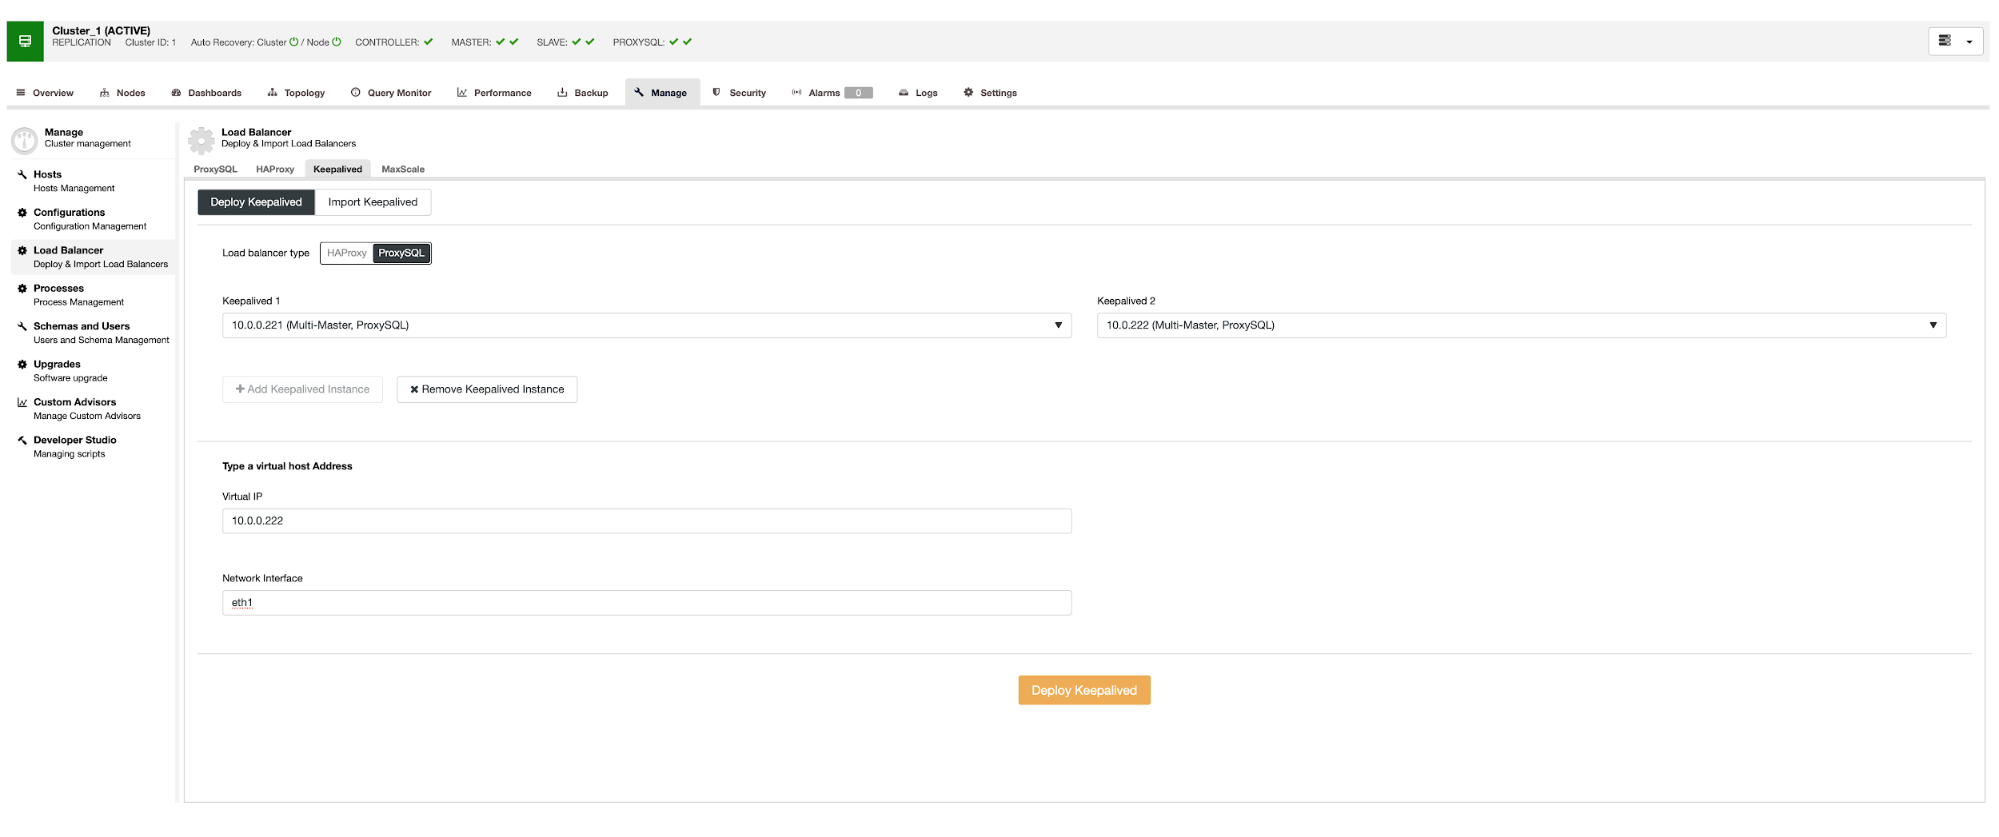Open the ProxySQL load balancer tab

pos(215,169)
